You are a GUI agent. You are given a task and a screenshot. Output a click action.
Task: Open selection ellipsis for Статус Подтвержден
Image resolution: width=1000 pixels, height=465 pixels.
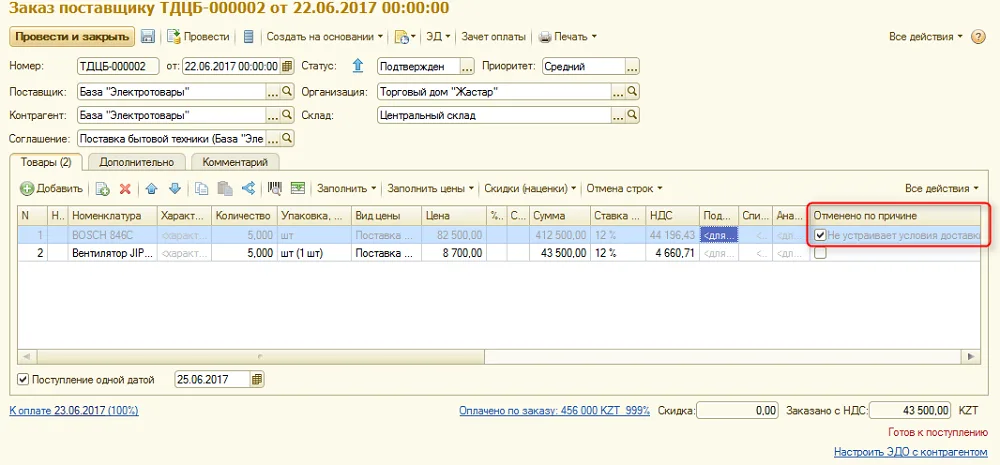click(467, 66)
